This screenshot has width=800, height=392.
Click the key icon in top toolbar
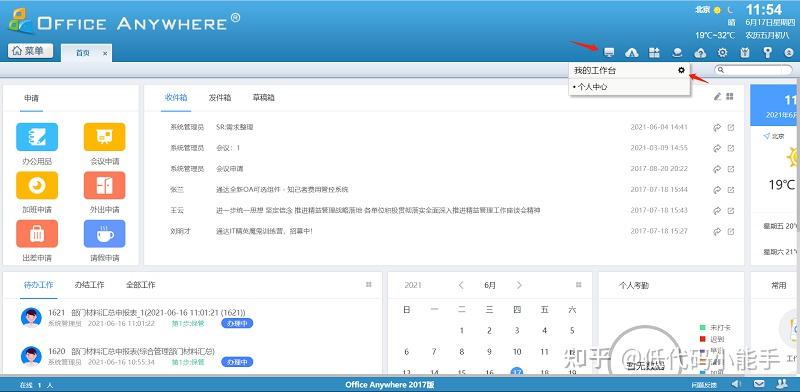pos(767,53)
